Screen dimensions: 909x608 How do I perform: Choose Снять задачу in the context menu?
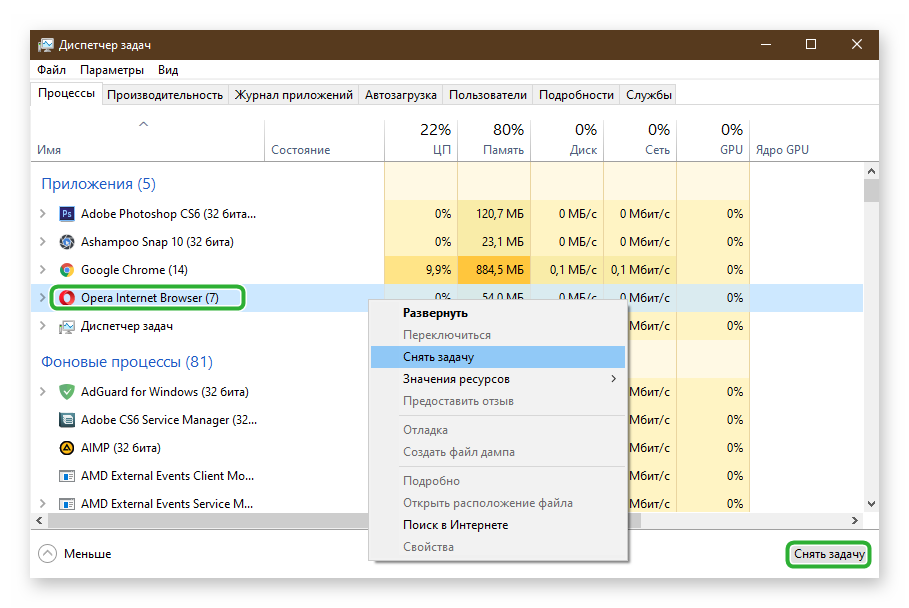pos(498,357)
